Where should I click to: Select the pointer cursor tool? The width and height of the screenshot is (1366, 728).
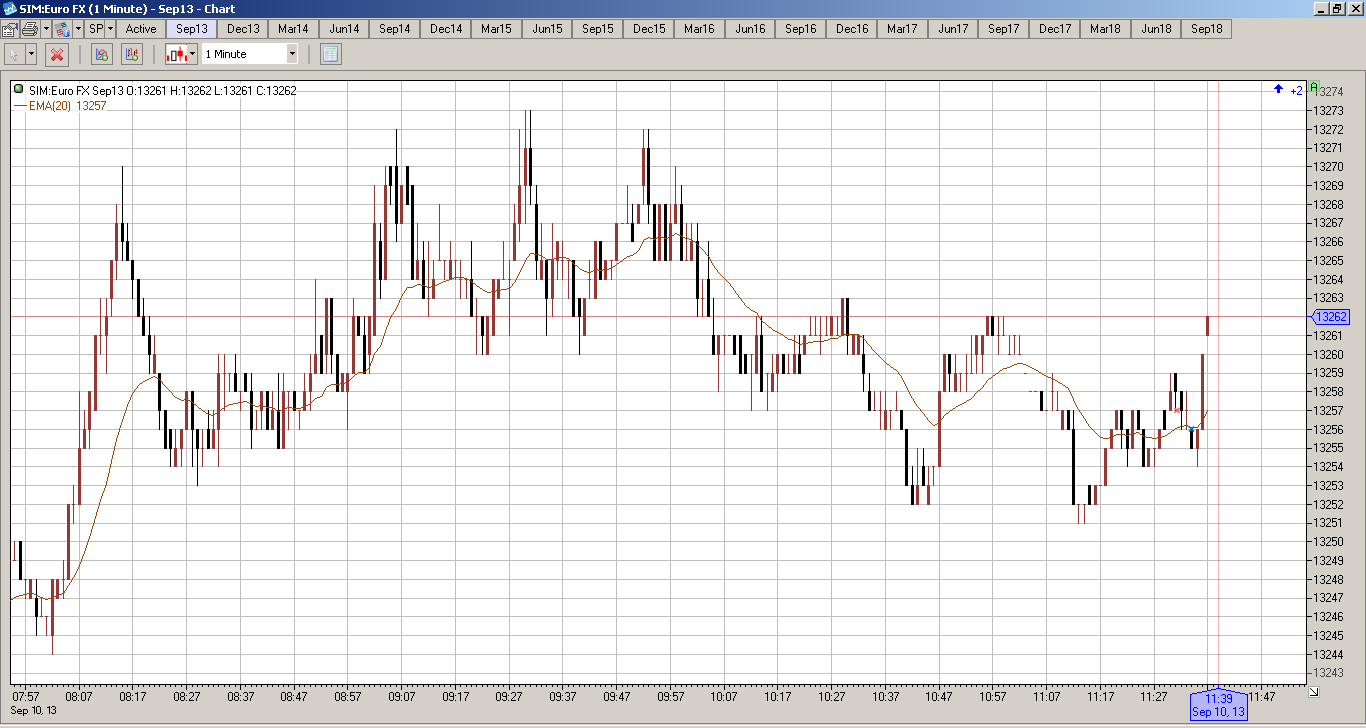[14, 54]
